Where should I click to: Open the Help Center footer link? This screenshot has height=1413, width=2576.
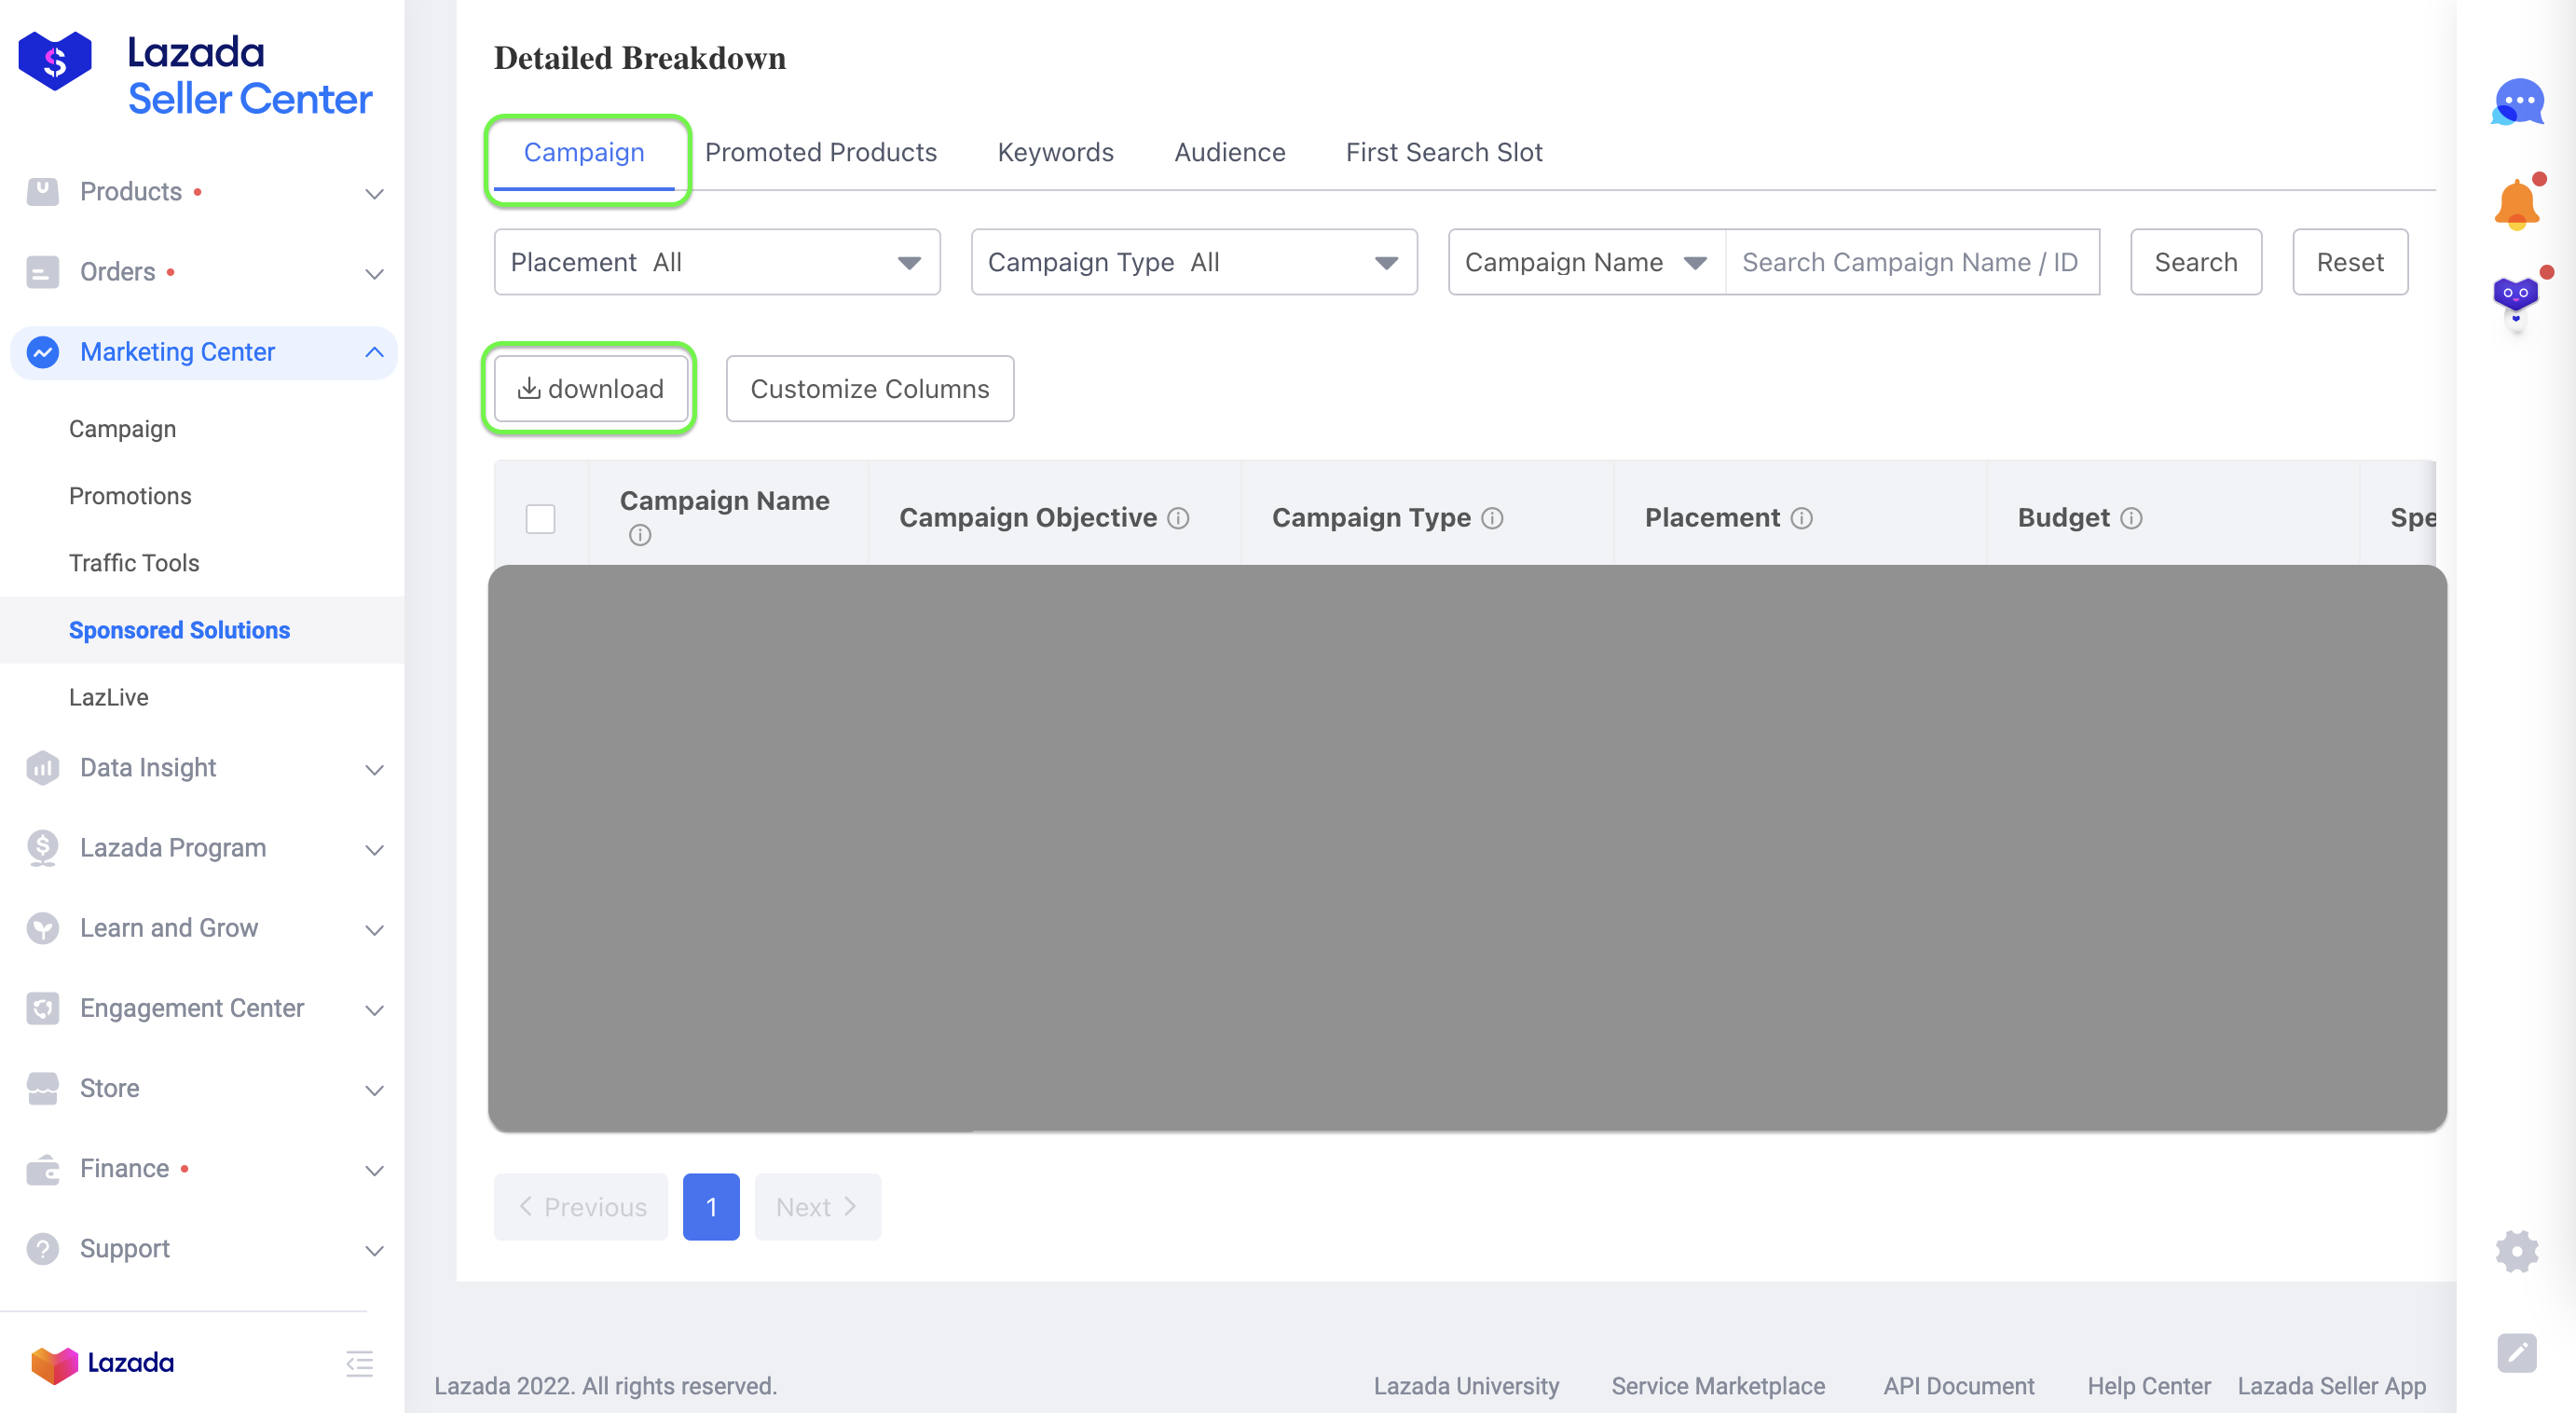(2148, 1386)
